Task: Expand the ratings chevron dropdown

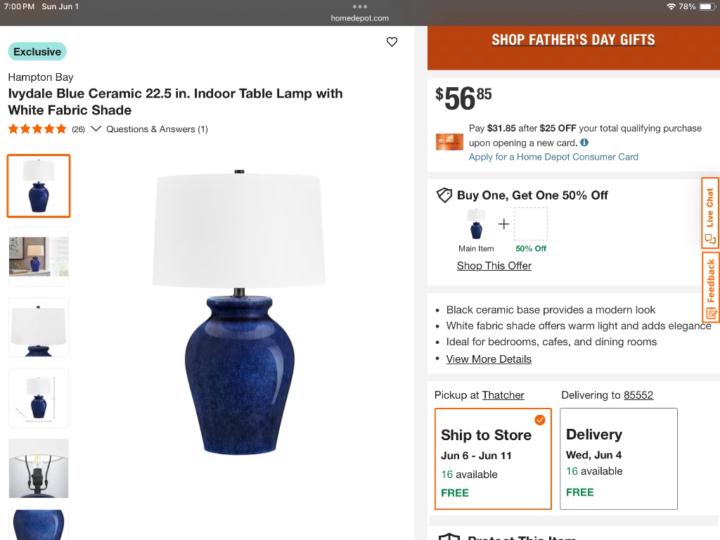Action: click(x=96, y=129)
